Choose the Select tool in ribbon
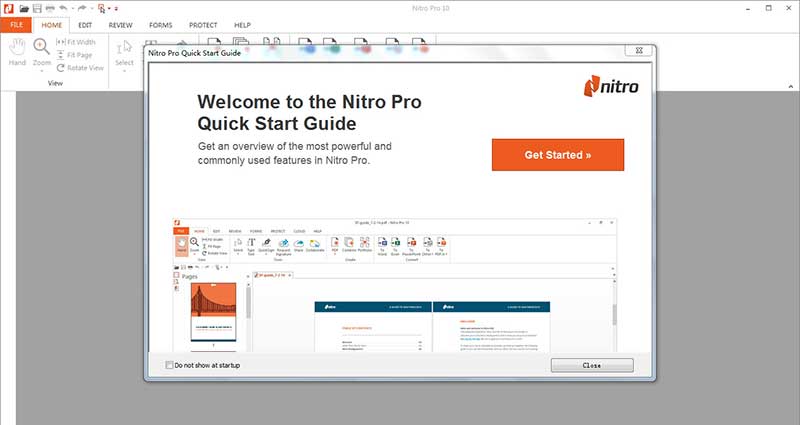Viewport: 800px width, 425px height. pos(124,53)
